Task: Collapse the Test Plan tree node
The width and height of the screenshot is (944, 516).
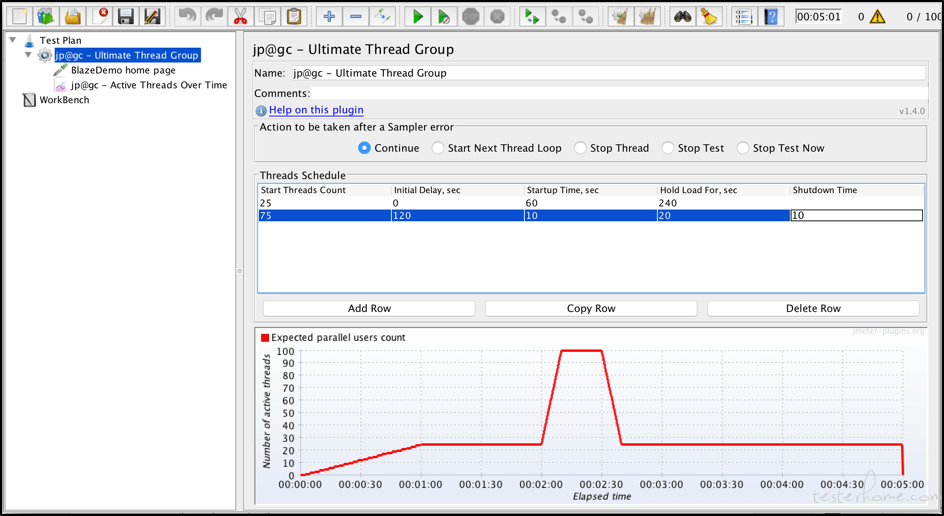Action: [x=13, y=41]
